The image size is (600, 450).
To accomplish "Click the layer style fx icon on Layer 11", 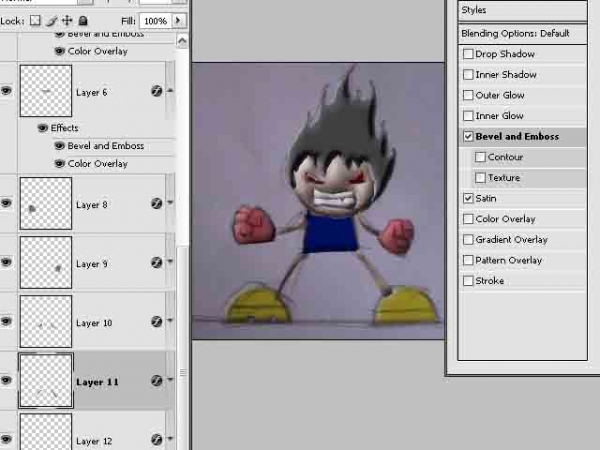I will click(157, 381).
